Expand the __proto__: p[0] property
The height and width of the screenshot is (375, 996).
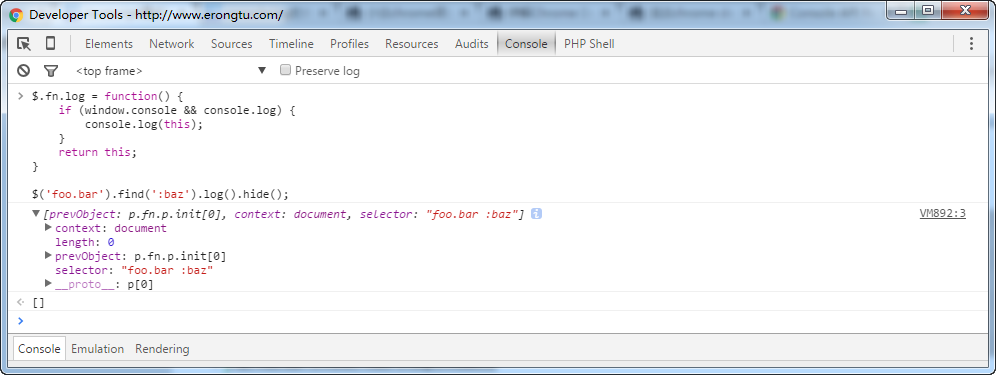coord(48,283)
